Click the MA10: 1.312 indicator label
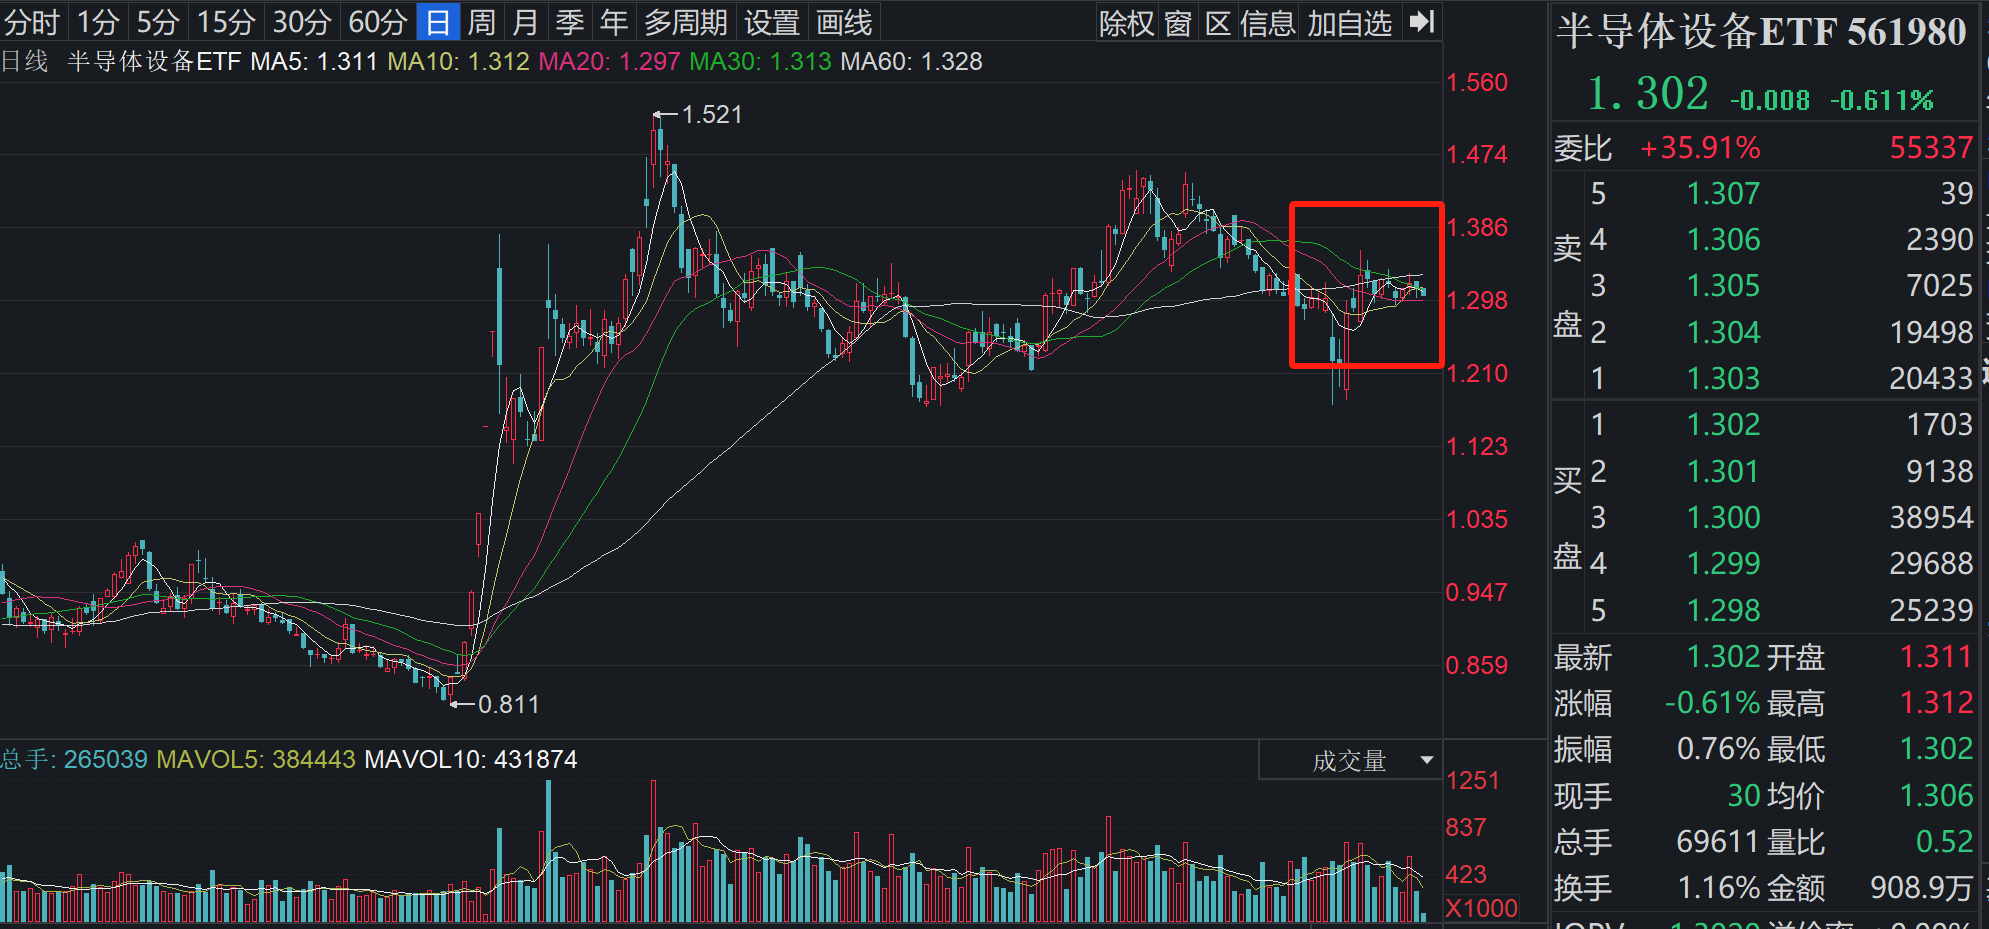The image size is (1989, 929). [458, 61]
